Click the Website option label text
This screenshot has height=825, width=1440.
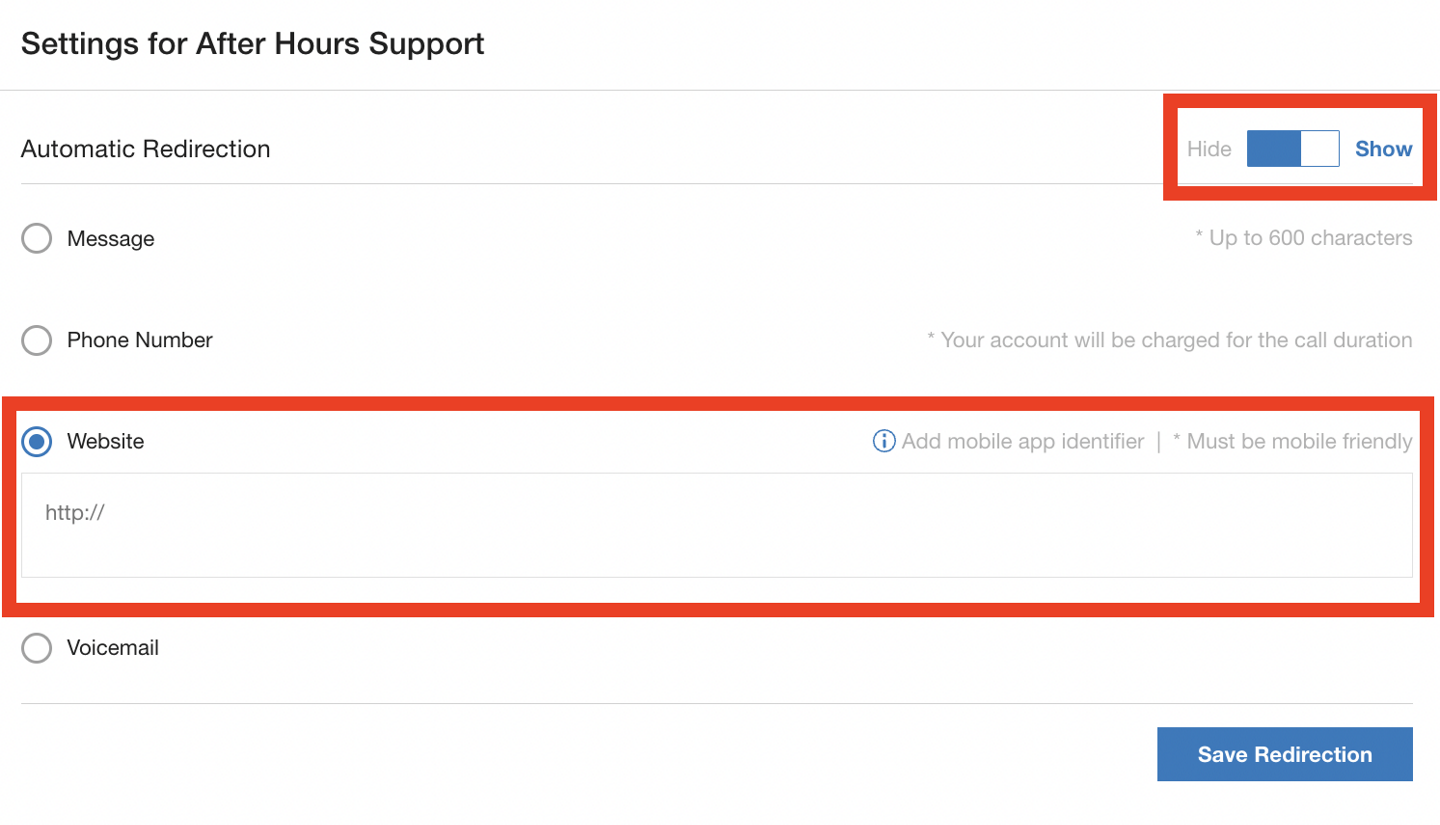click(x=105, y=442)
